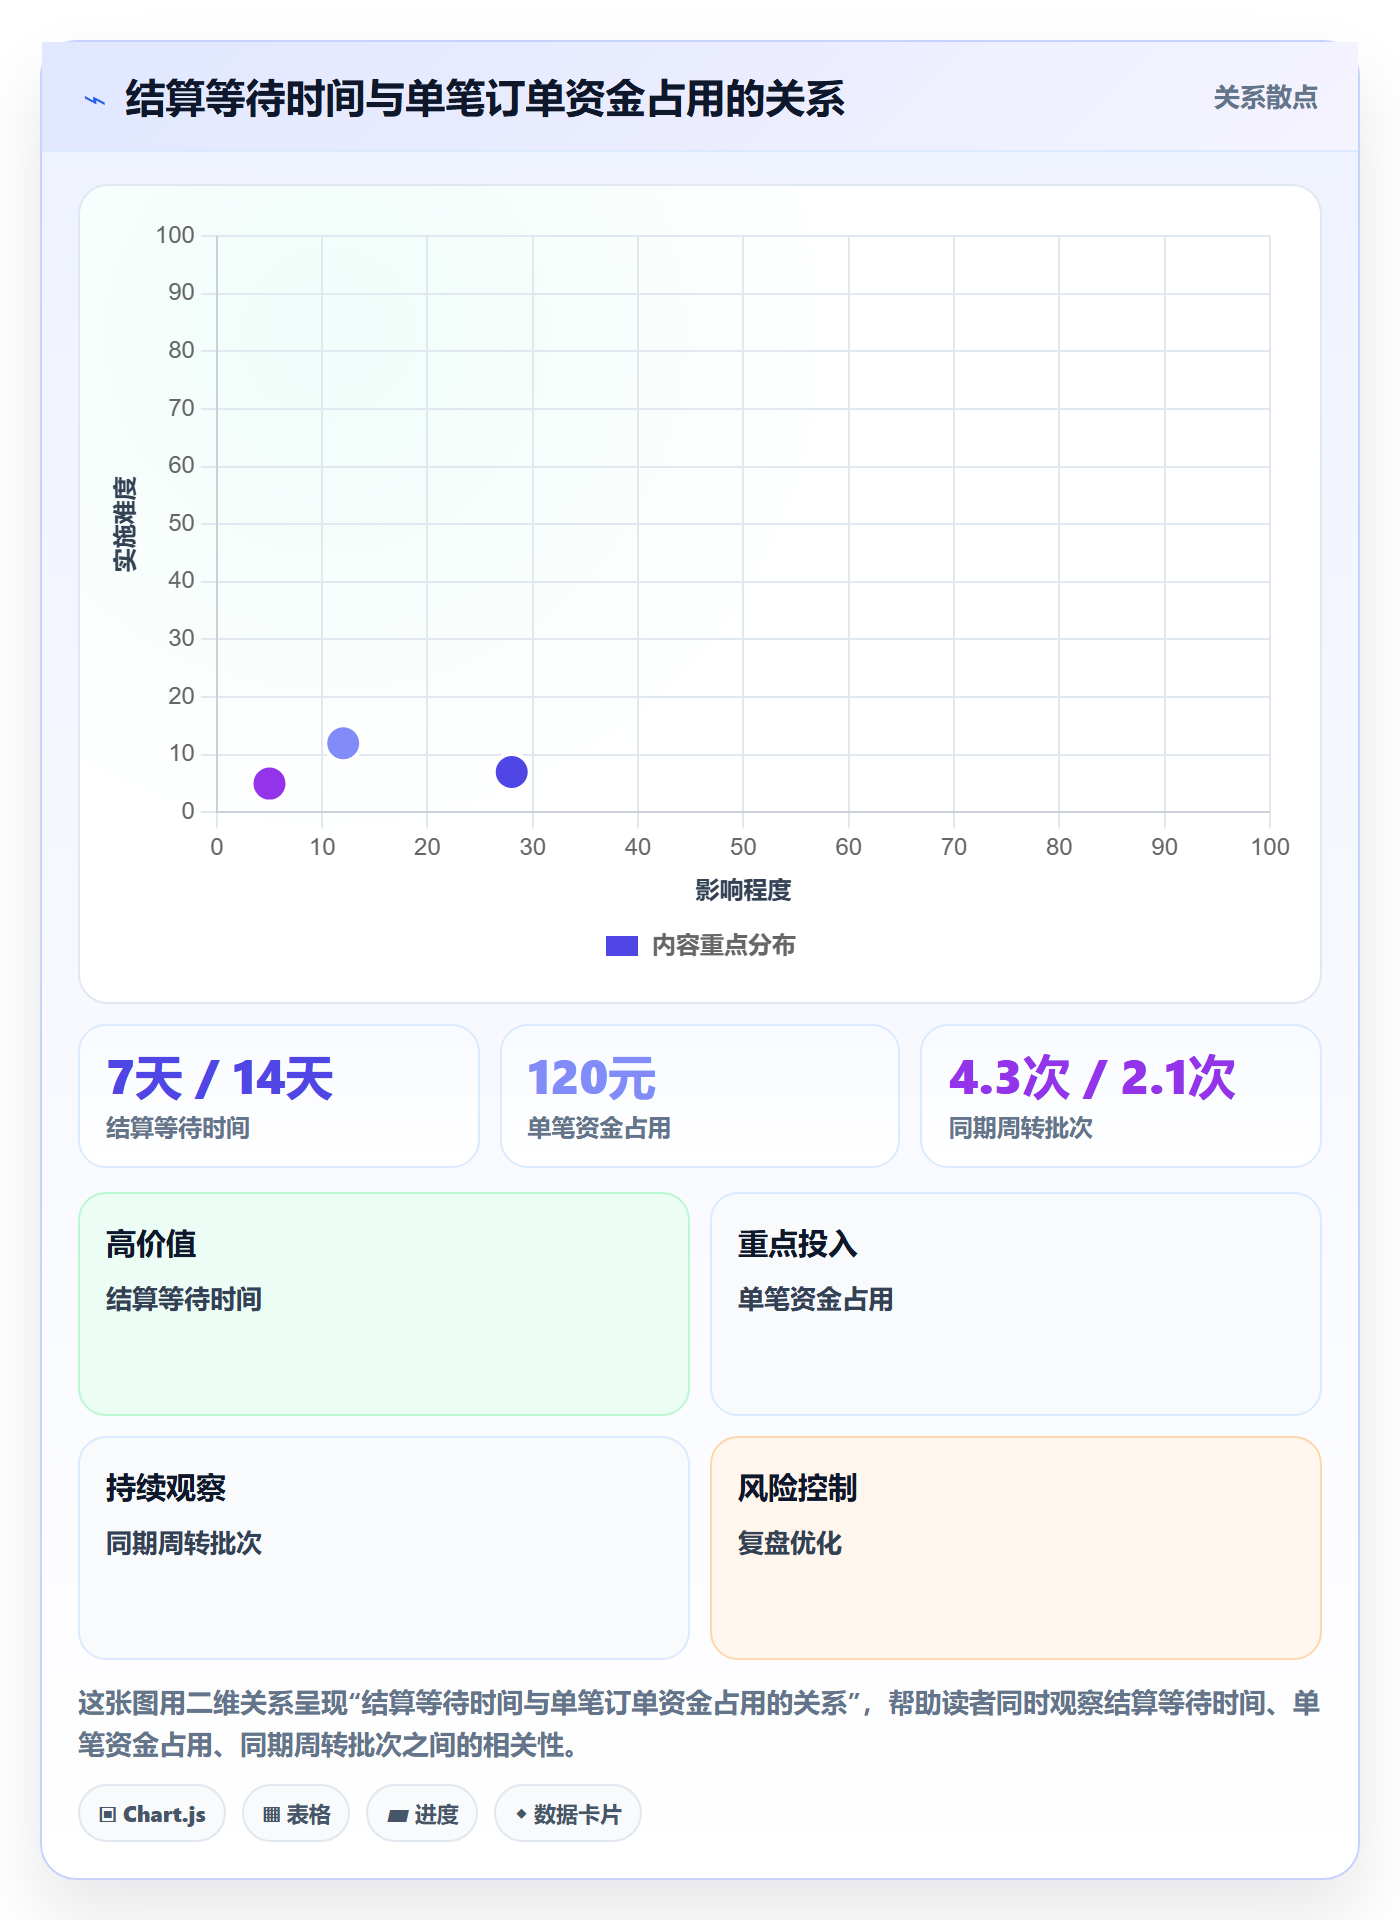Click the 结算等待时间 label under 7天 / 14天
Screen dimensions: 1400x1920
(x=178, y=1128)
